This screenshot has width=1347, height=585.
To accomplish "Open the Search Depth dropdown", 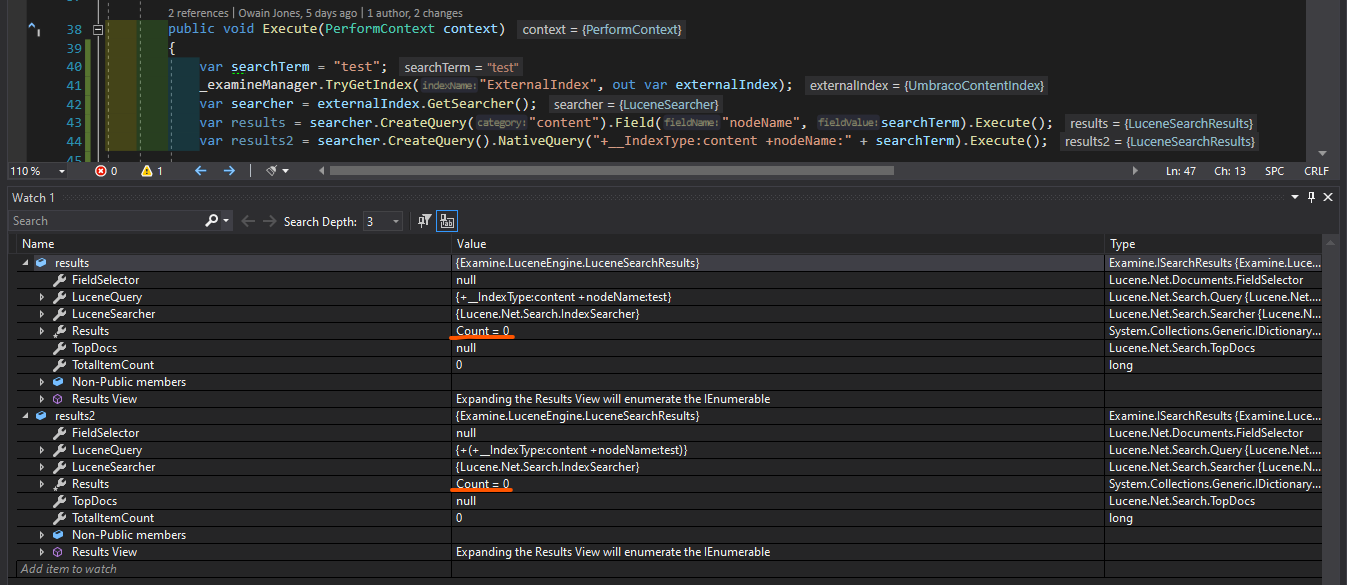I will tap(383, 221).
